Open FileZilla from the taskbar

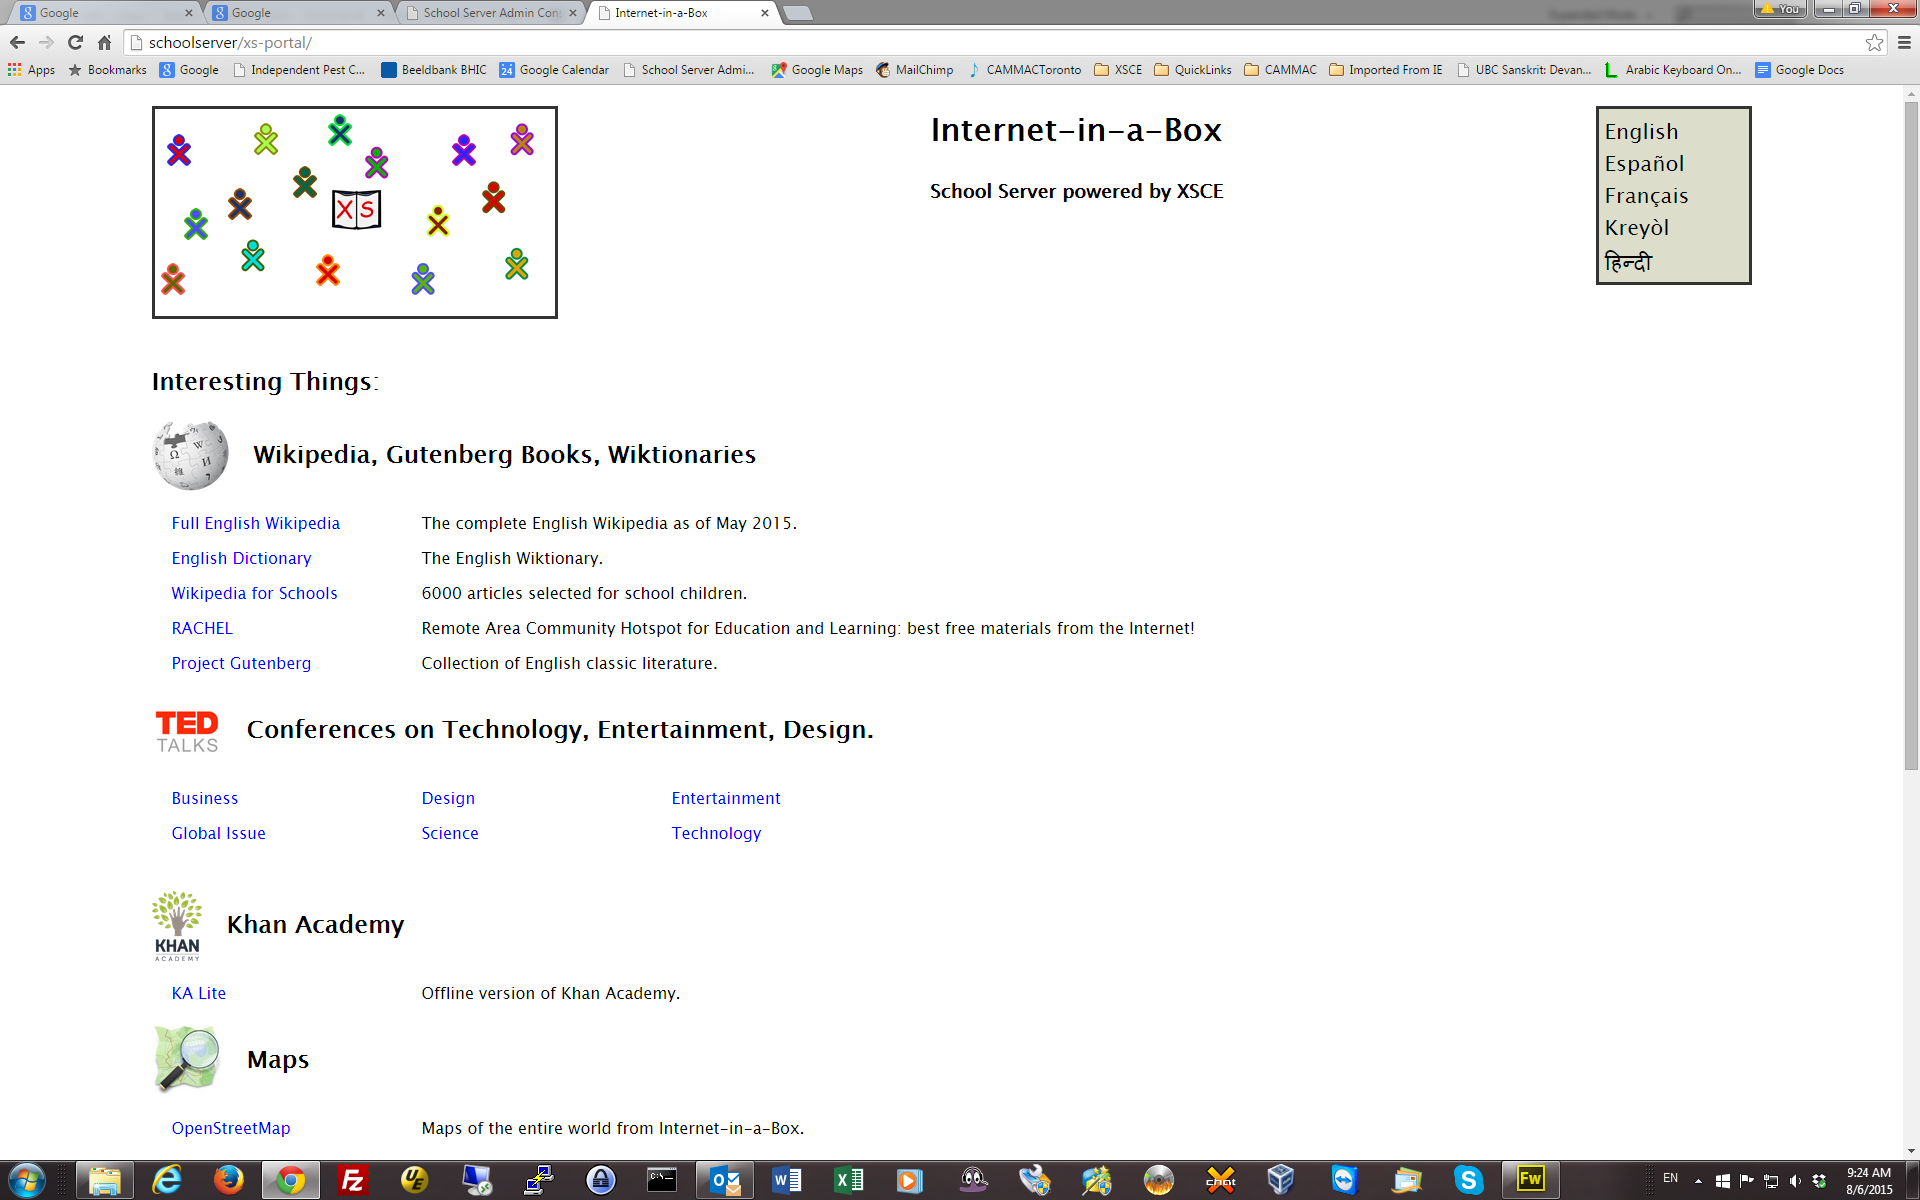(352, 1180)
